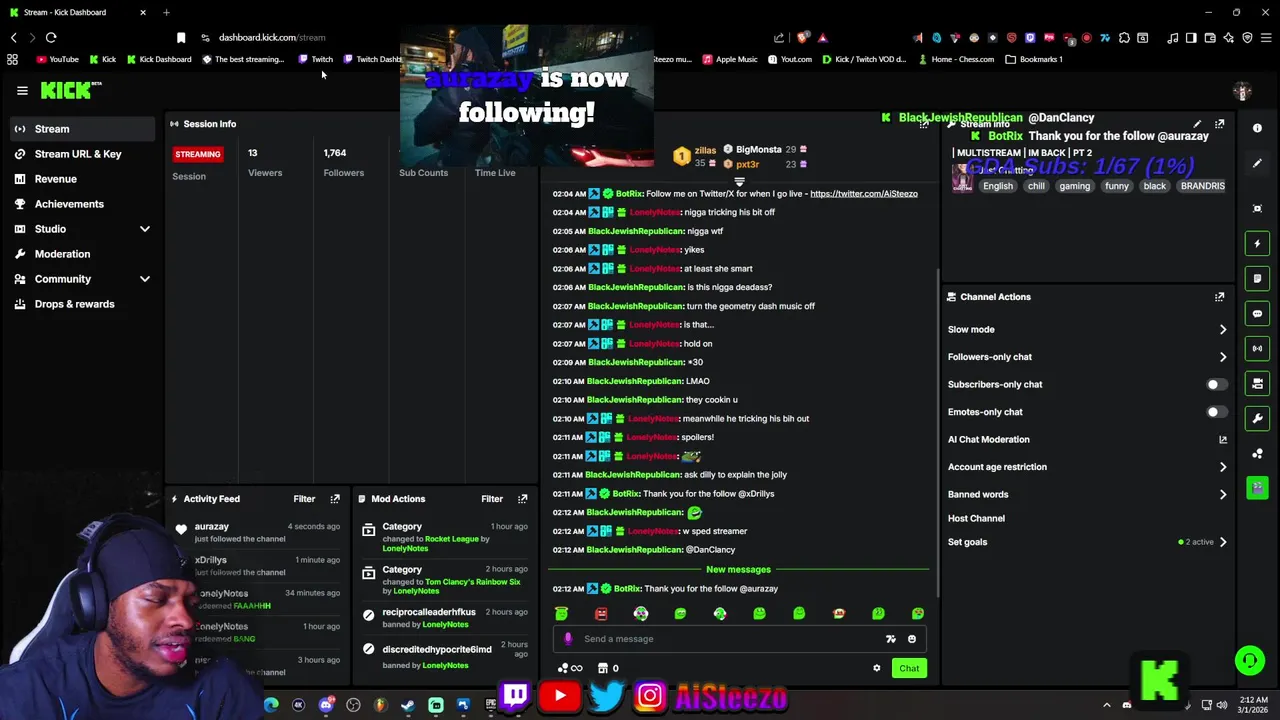This screenshot has width=1280, height=720.
Task: Expand Slow mode settings
Action: (x=1087, y=329)
